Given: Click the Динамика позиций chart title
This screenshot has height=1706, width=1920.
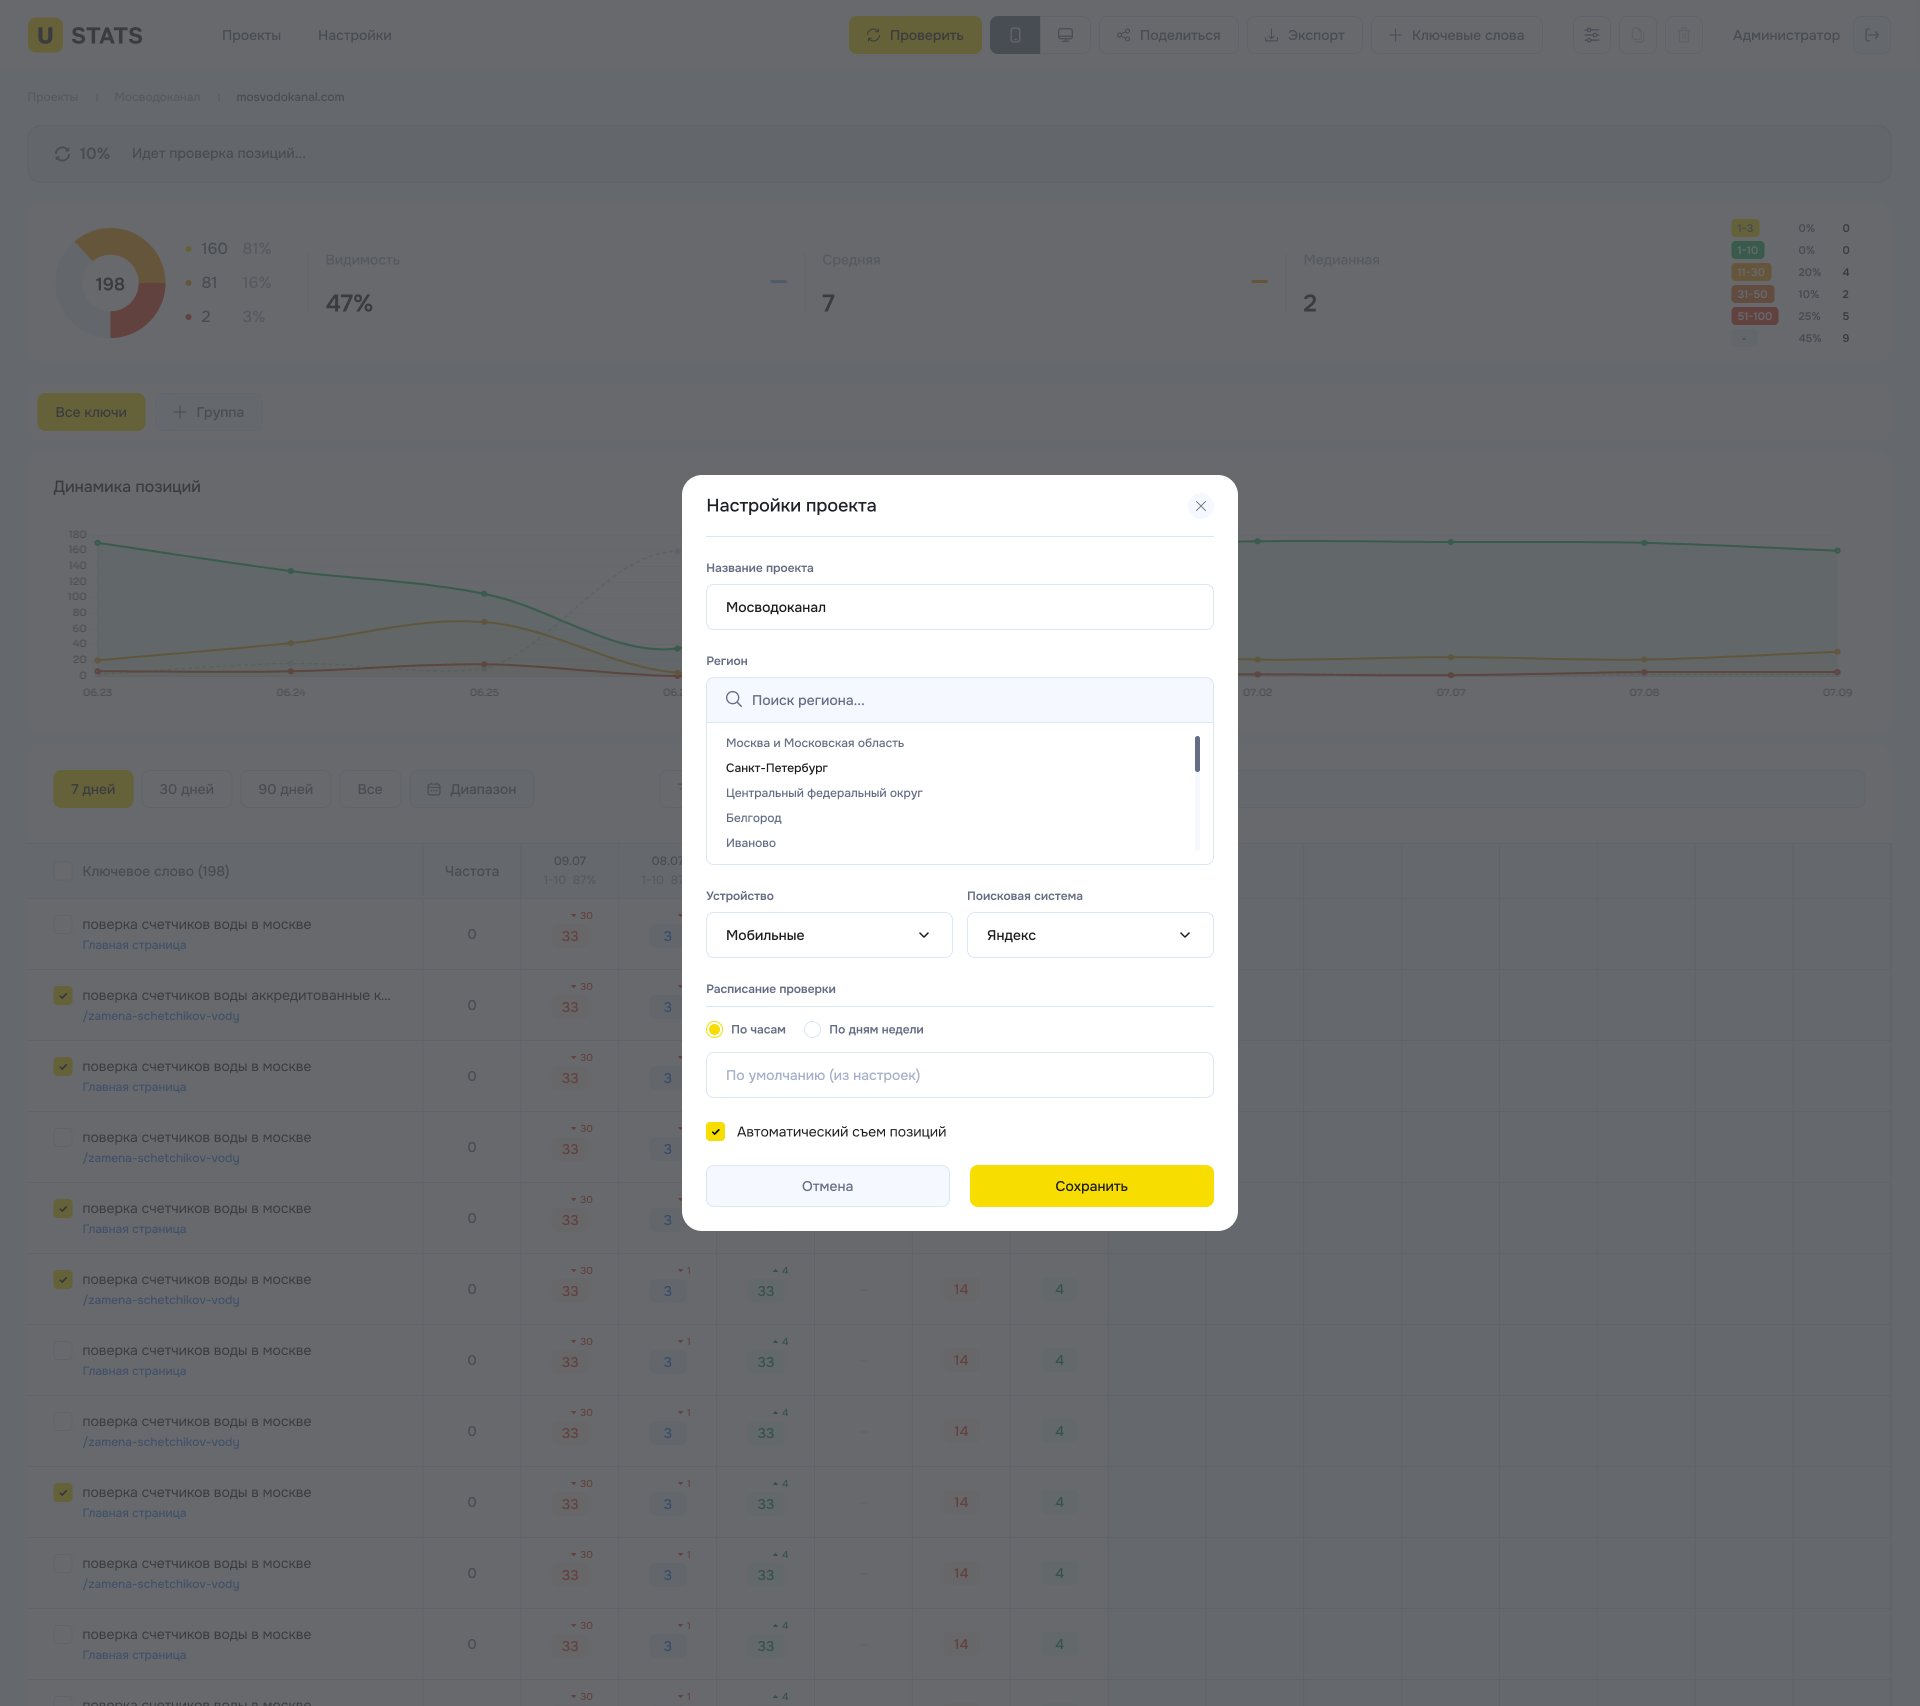Looking at the screenshot, I should click(x=127, y=487).
